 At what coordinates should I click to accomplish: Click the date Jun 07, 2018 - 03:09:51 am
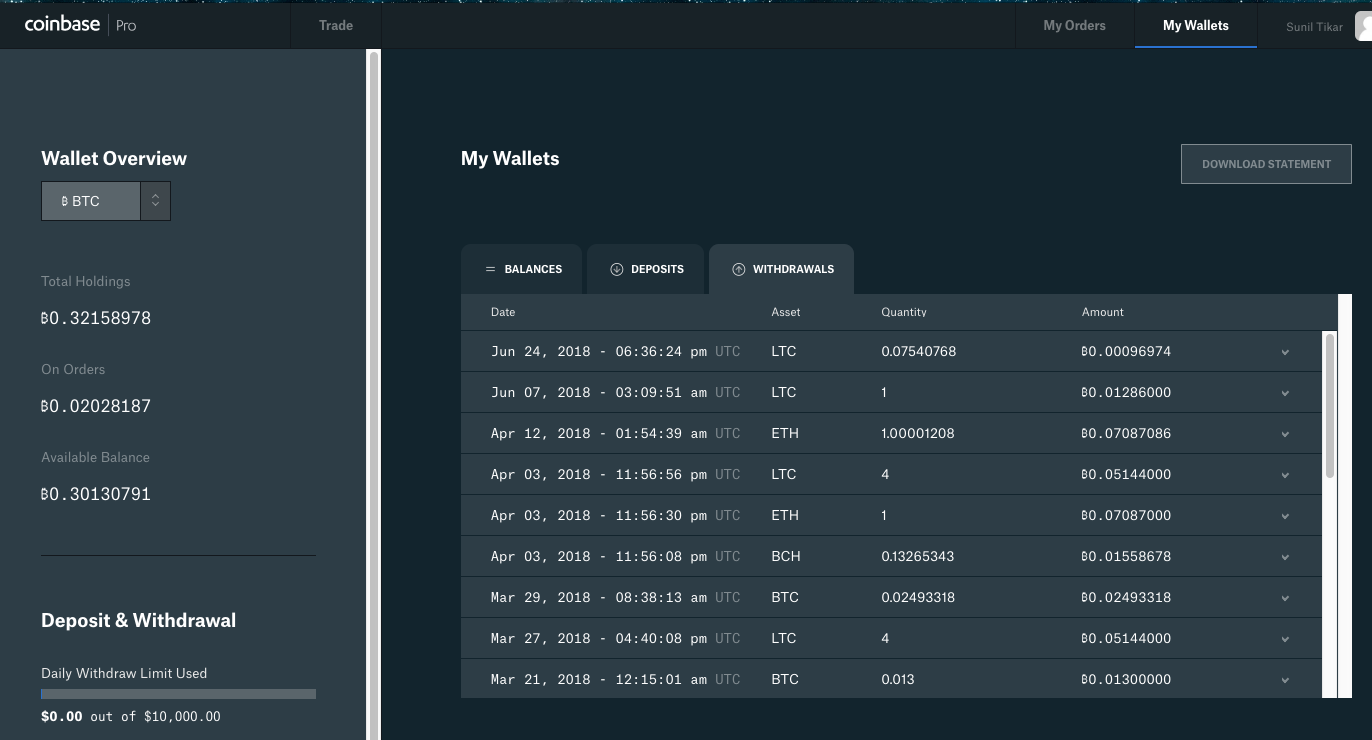(599, 393)
